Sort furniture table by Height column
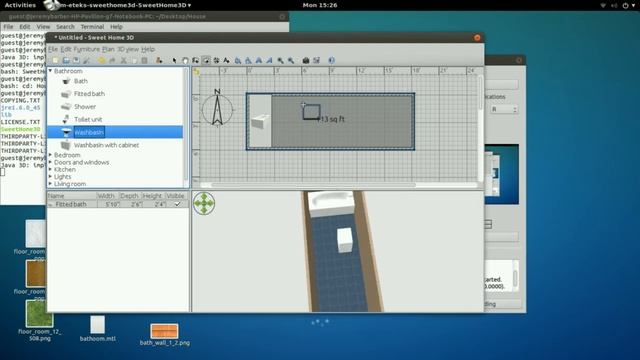The height and width of the screenshot is (360, 640). 153,196
